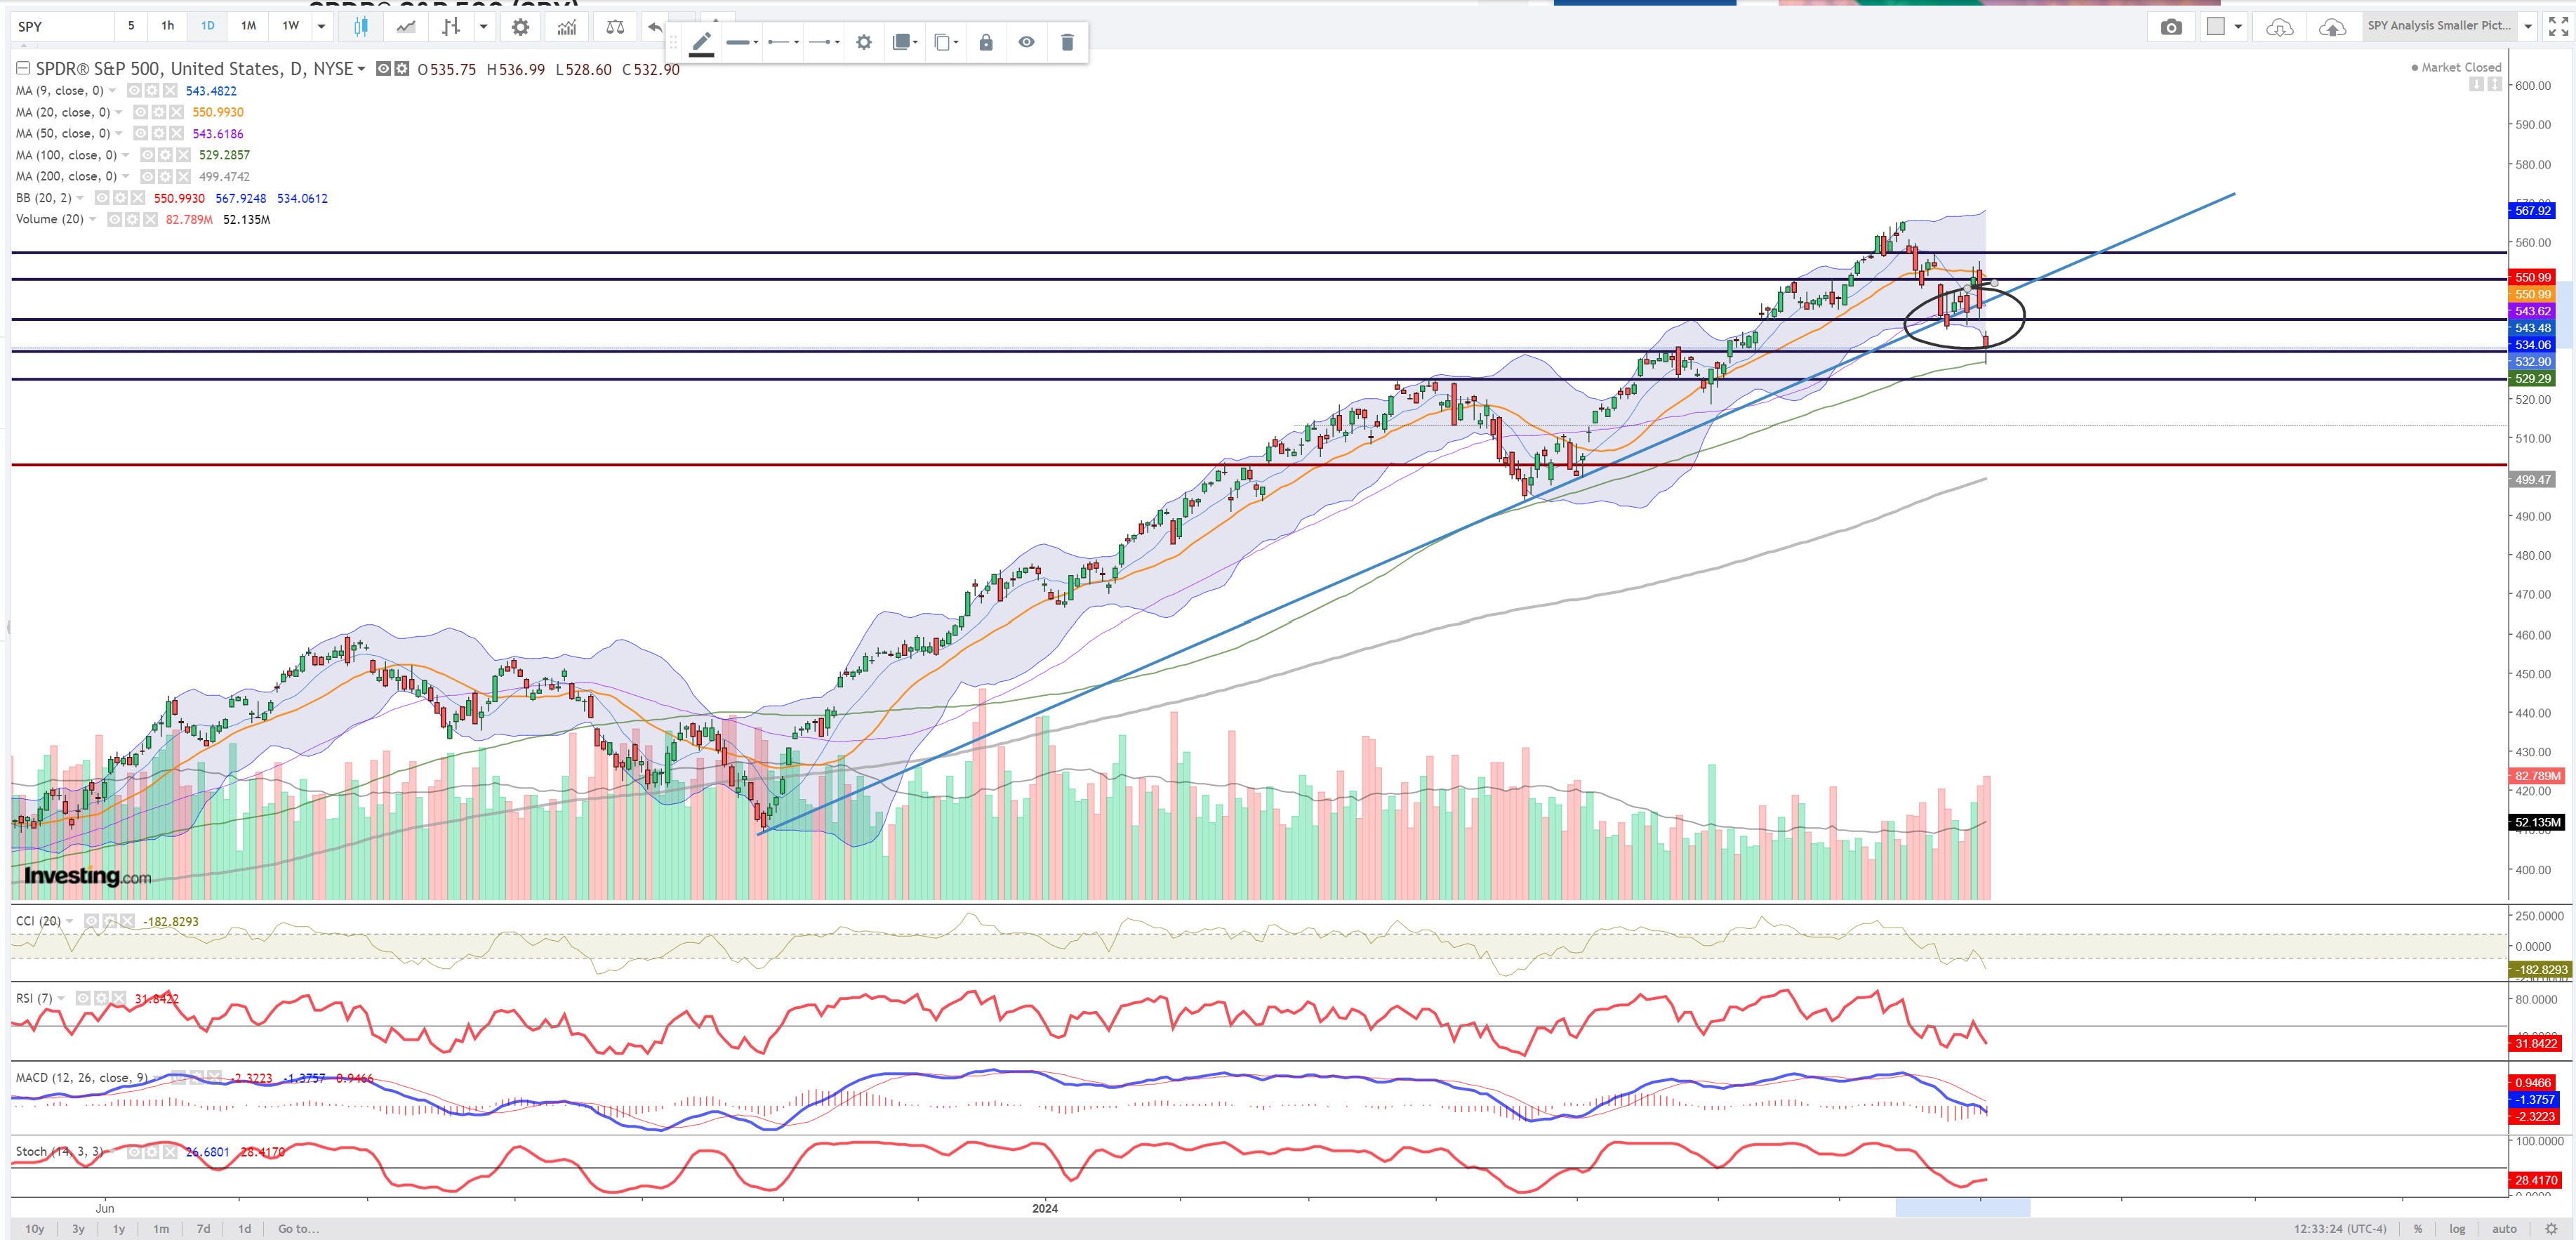Open the indicators bar-chart icon
The image size is (2576, 1240).
pos(567,27)
